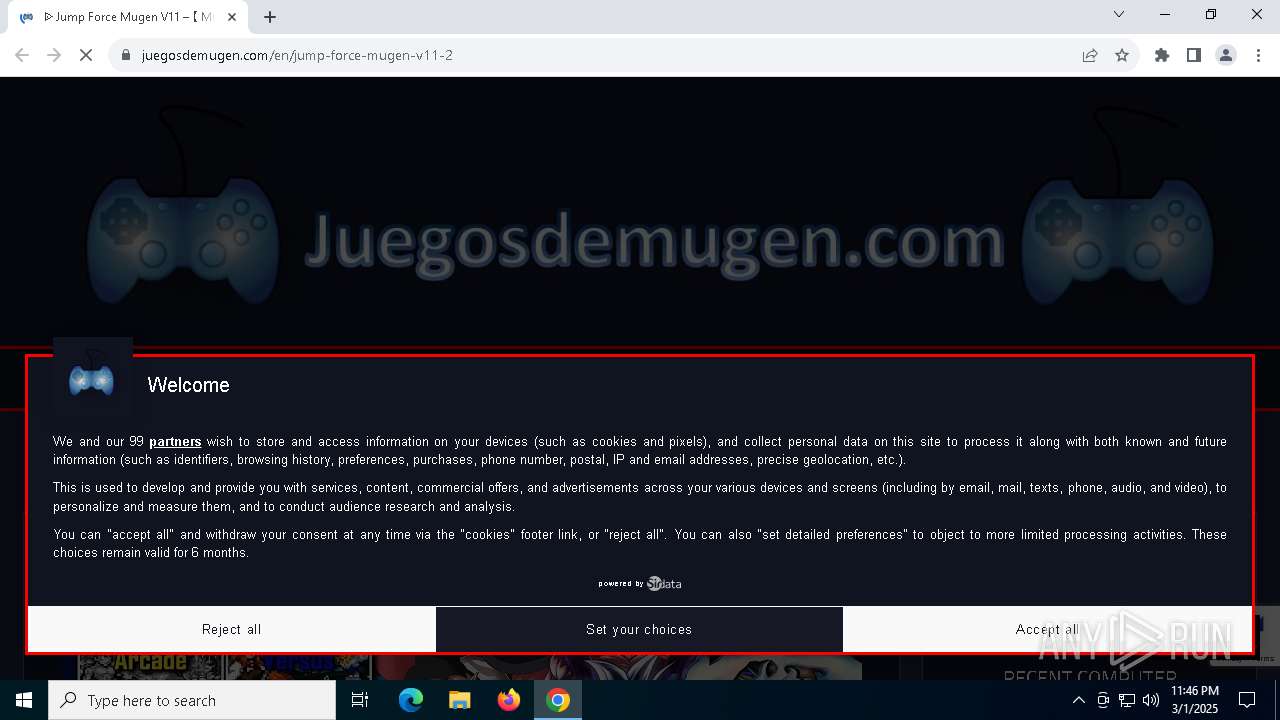Close the Jump Force Mugen tab
This screenshot has width=1280, height=720.
pos(232,17)
